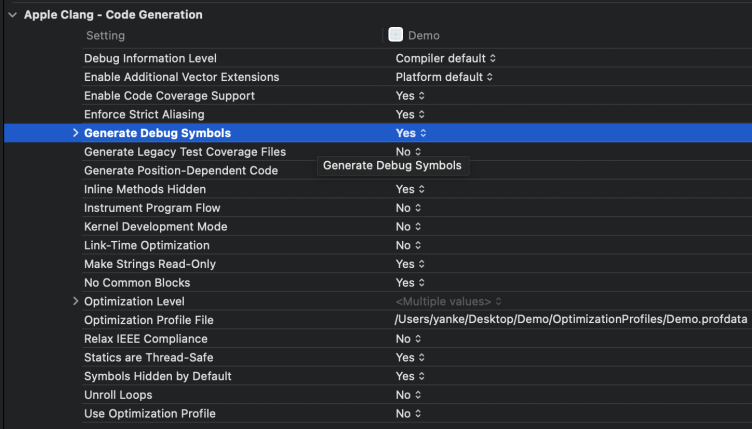Open Kernel Development Mode value popup
752x429 pixels.
[408, 227]
